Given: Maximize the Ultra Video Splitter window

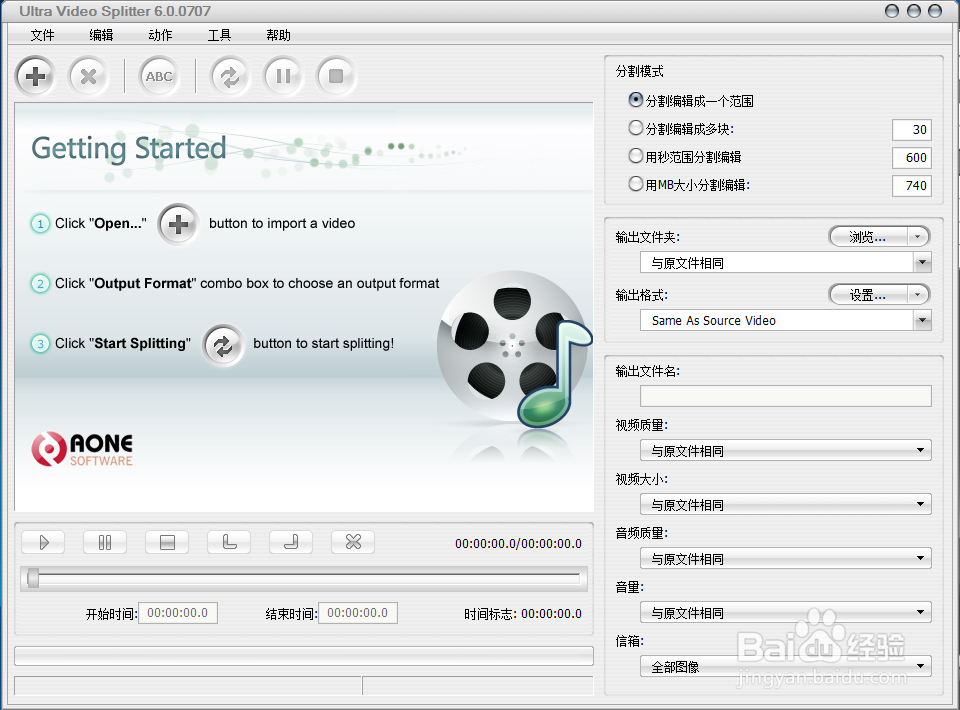Looking at the screenshot, I should pos(913,11).
